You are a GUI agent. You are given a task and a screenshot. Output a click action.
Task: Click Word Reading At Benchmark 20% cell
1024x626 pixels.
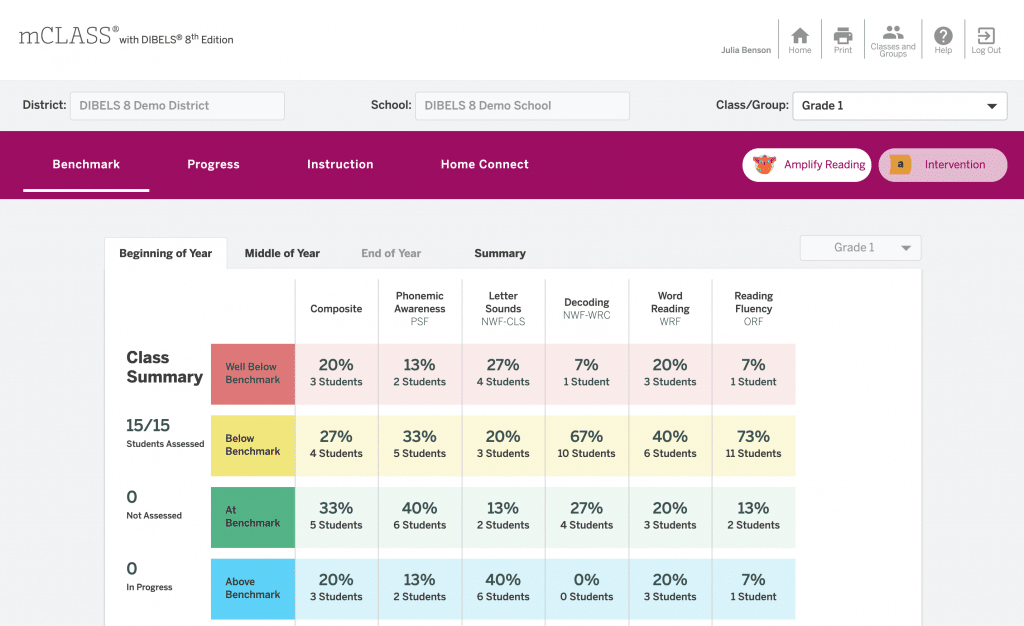(670, 518)
